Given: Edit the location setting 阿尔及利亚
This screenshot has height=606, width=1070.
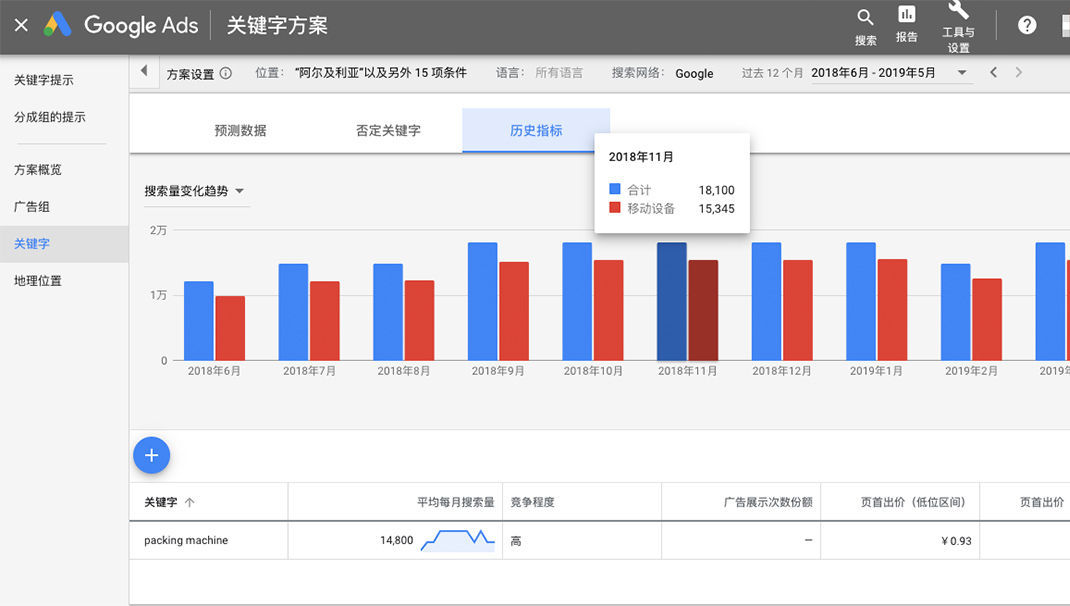Looking at the screenshot, I should point(380,73).
